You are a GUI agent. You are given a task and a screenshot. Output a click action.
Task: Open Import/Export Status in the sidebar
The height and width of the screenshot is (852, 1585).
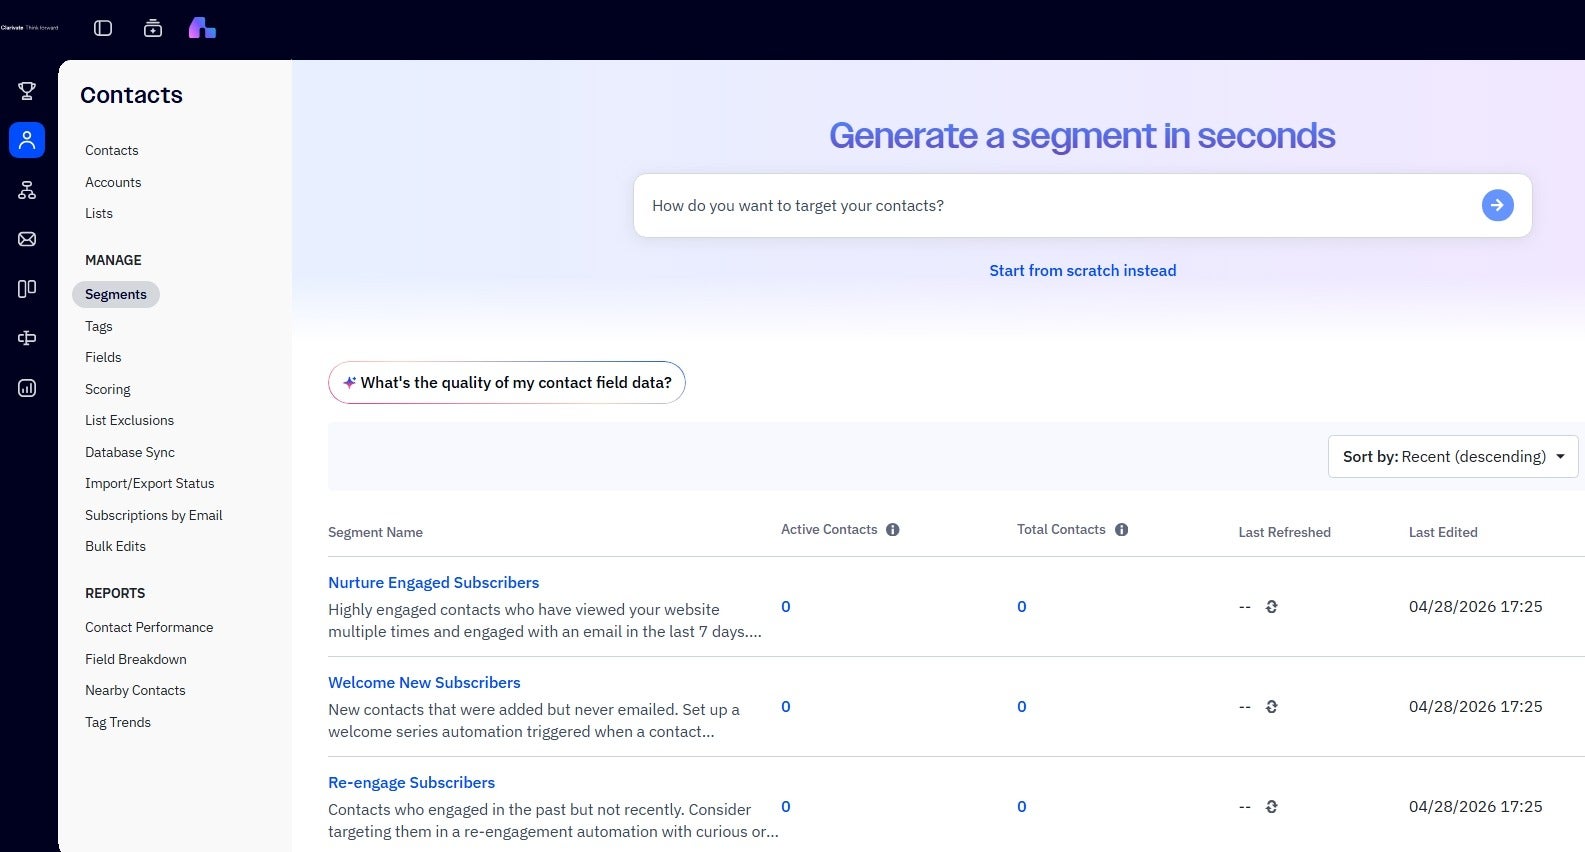pyautogui.click(x=150, y=483)
